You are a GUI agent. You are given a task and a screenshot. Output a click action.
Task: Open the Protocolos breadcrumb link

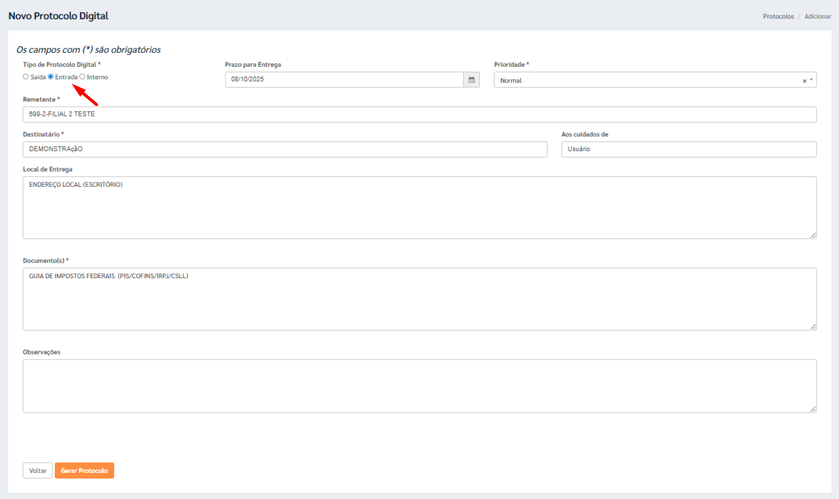[778, 17]
